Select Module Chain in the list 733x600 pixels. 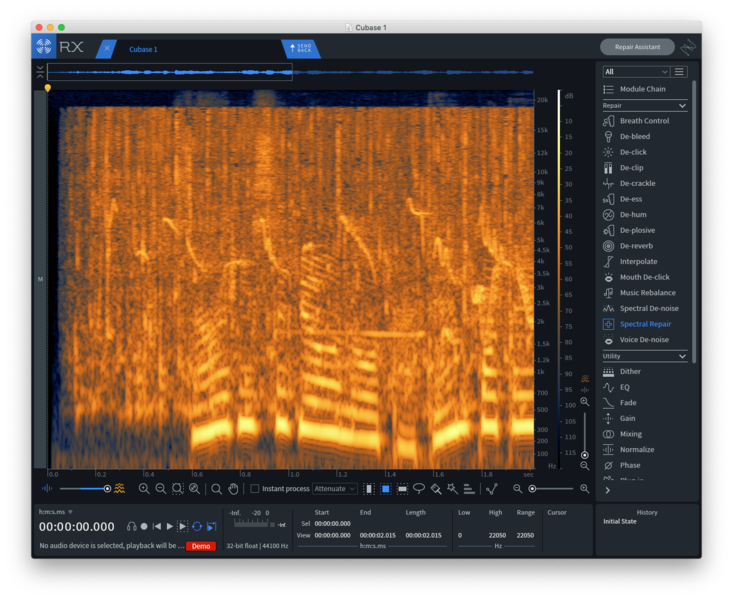click(642, 89)
